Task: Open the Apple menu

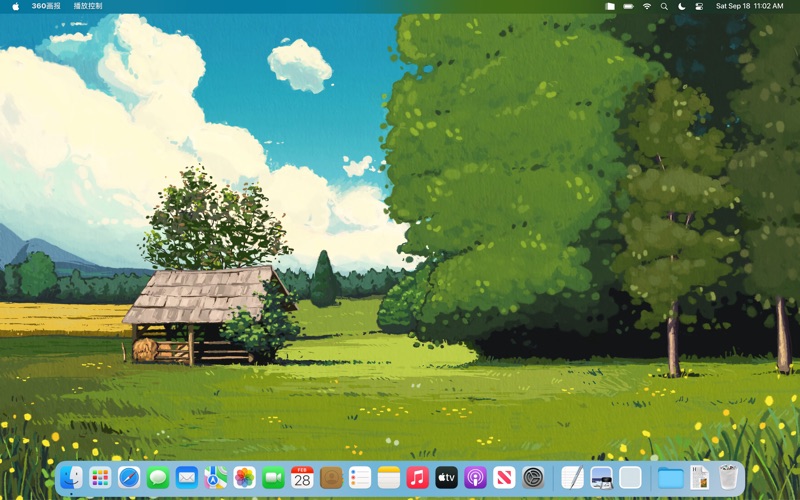Action: click(x=15, y=6)
